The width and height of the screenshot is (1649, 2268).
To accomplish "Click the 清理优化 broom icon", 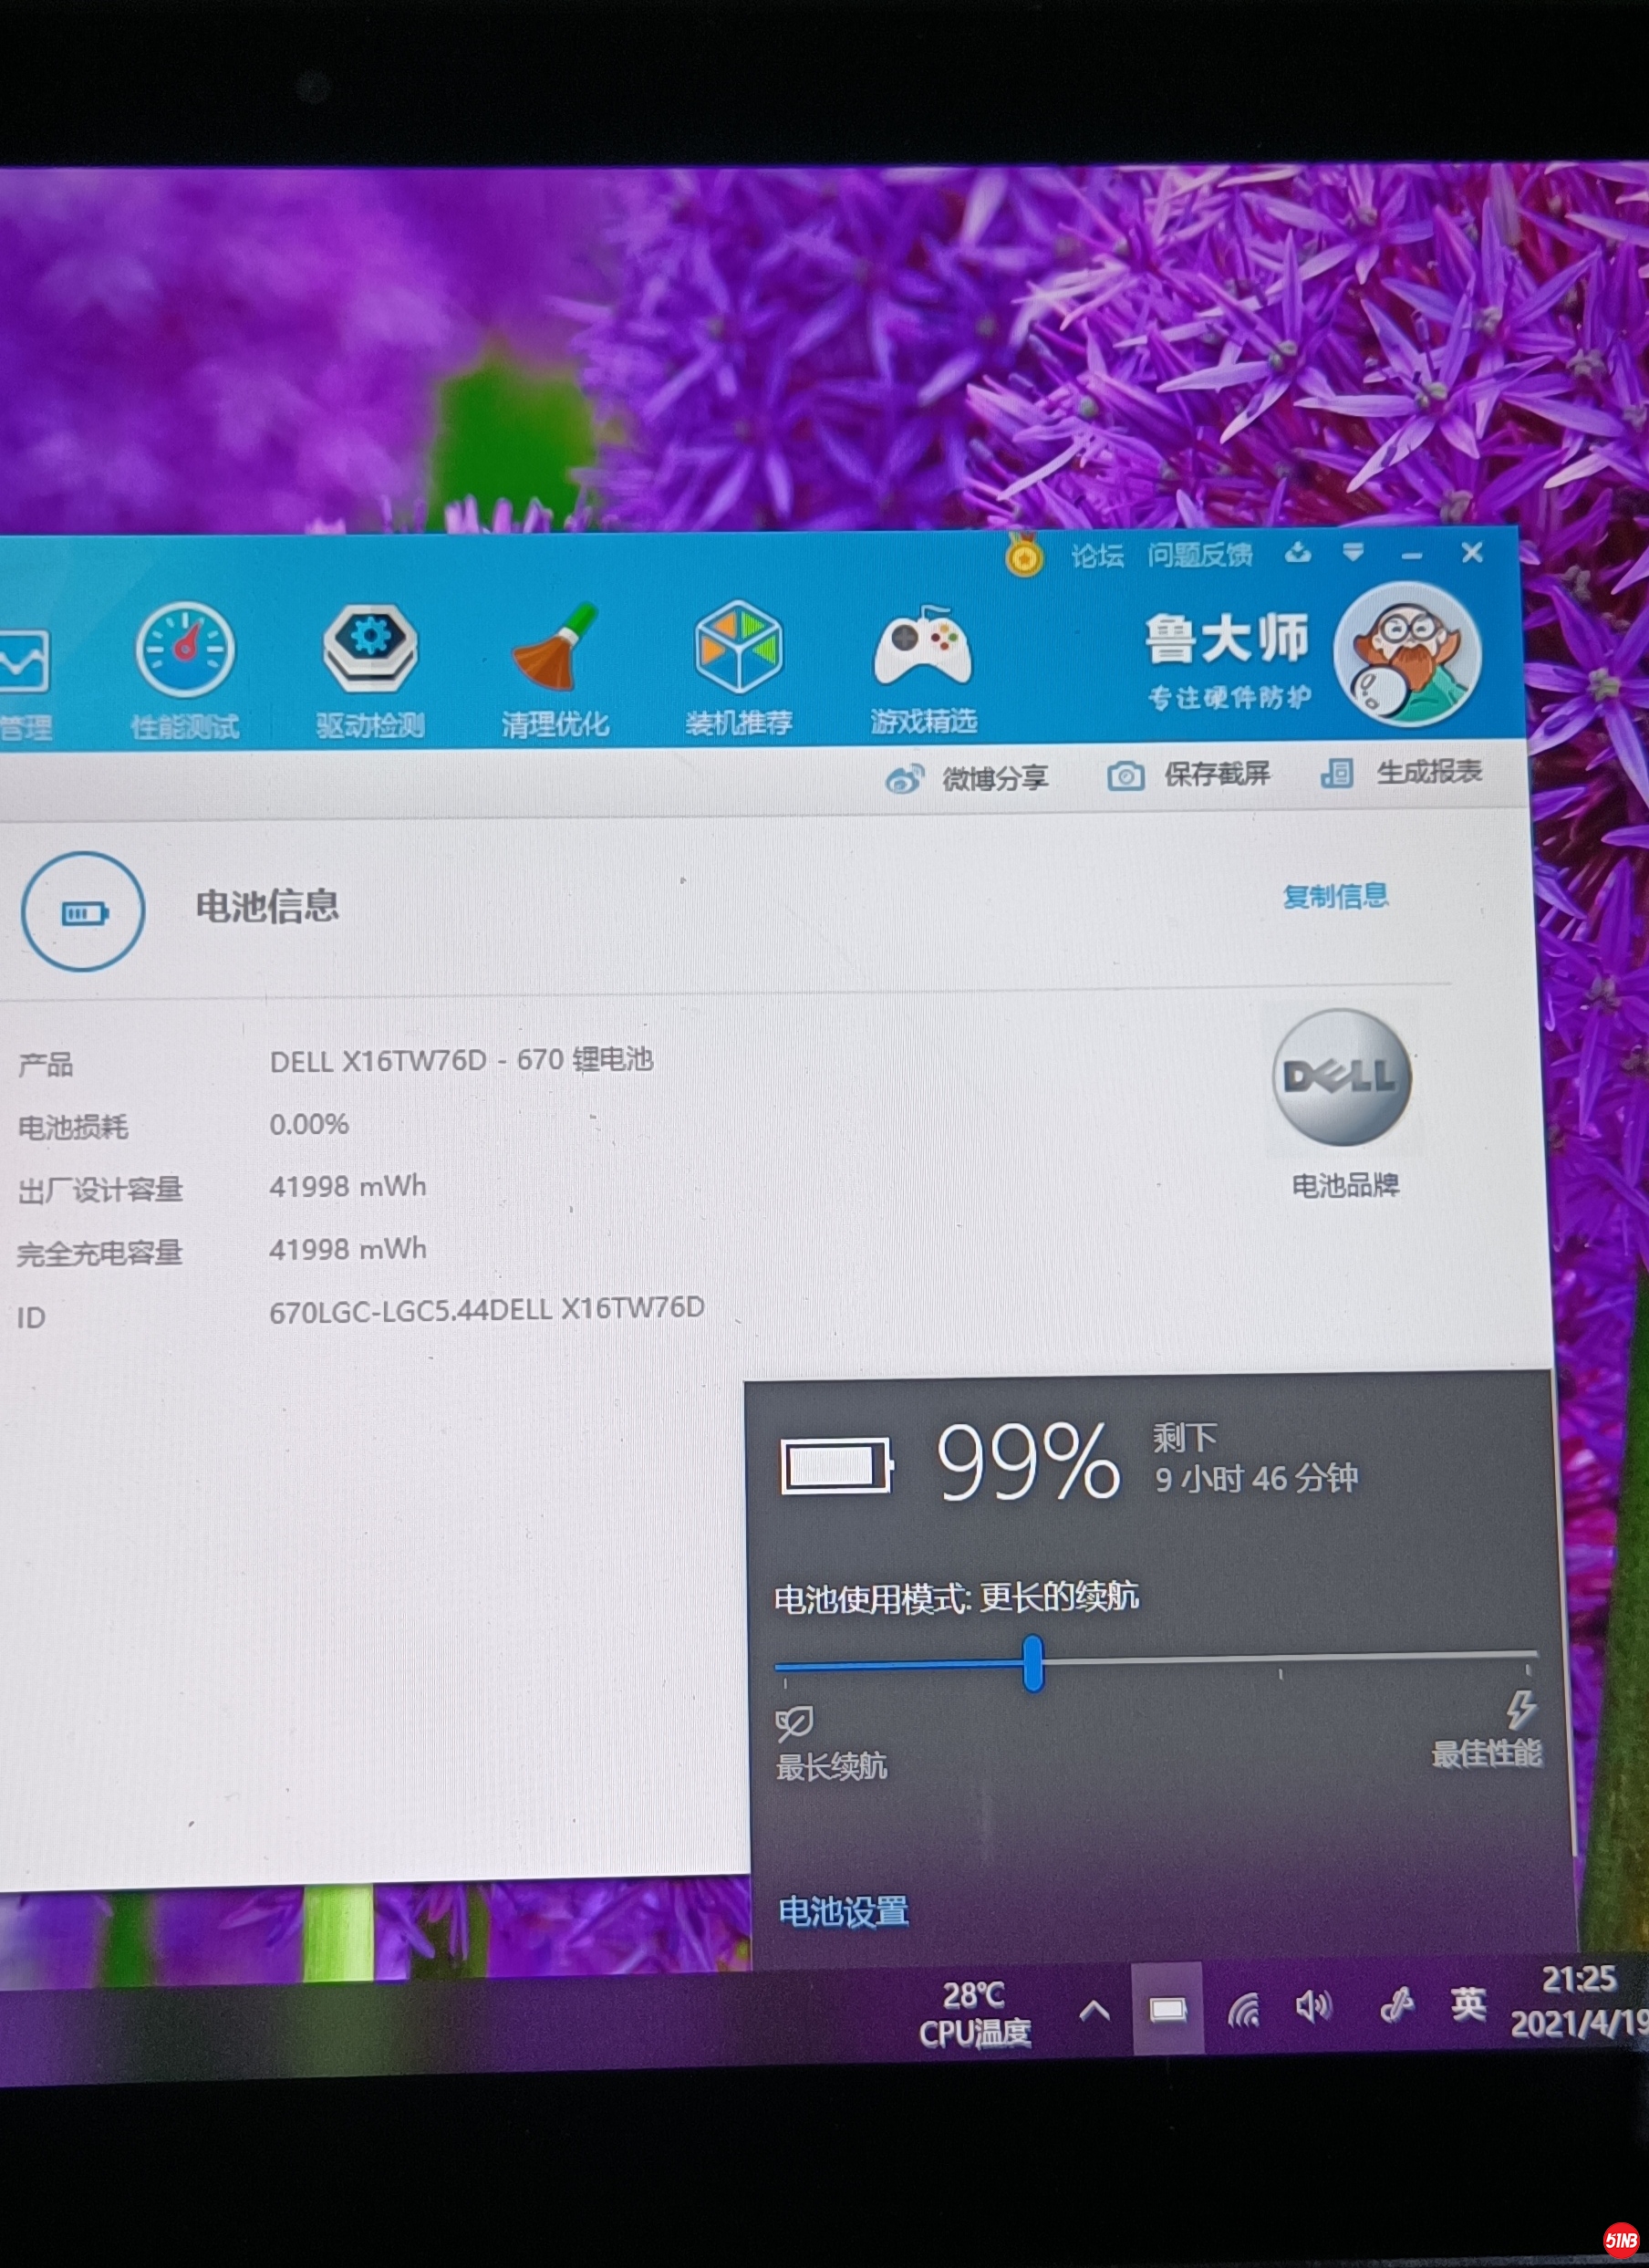I will pyautogui.click(x=555, y=650).
